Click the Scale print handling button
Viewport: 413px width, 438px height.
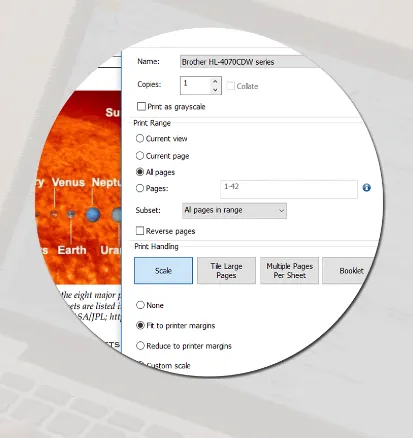(163, 271)
